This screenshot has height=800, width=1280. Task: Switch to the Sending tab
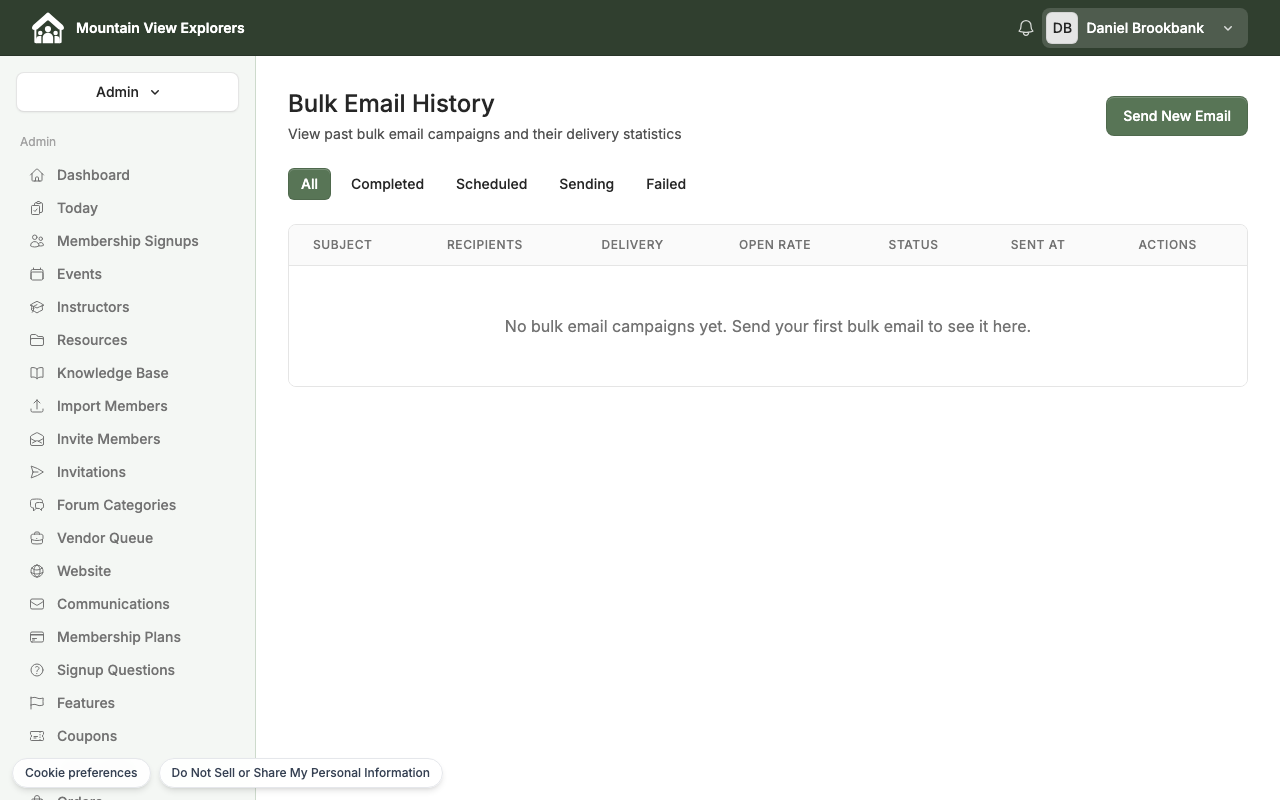click(x=586, y=184)
